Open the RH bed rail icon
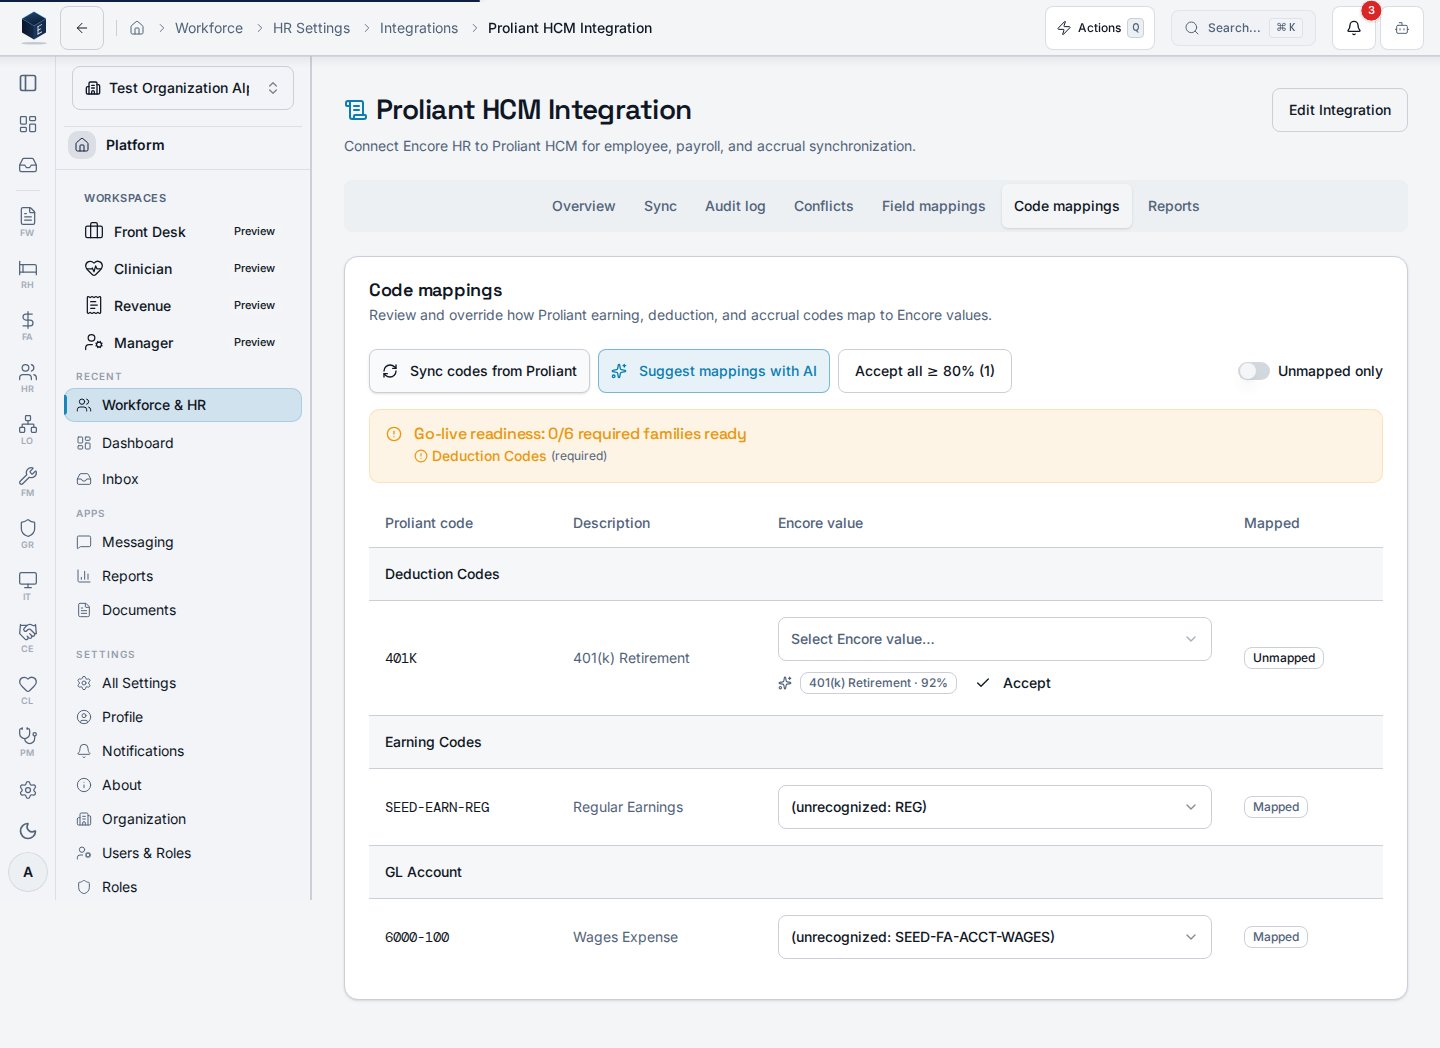Image resolution: width=1440 pixels, height=1048 pixels. [x=28, y=272]
